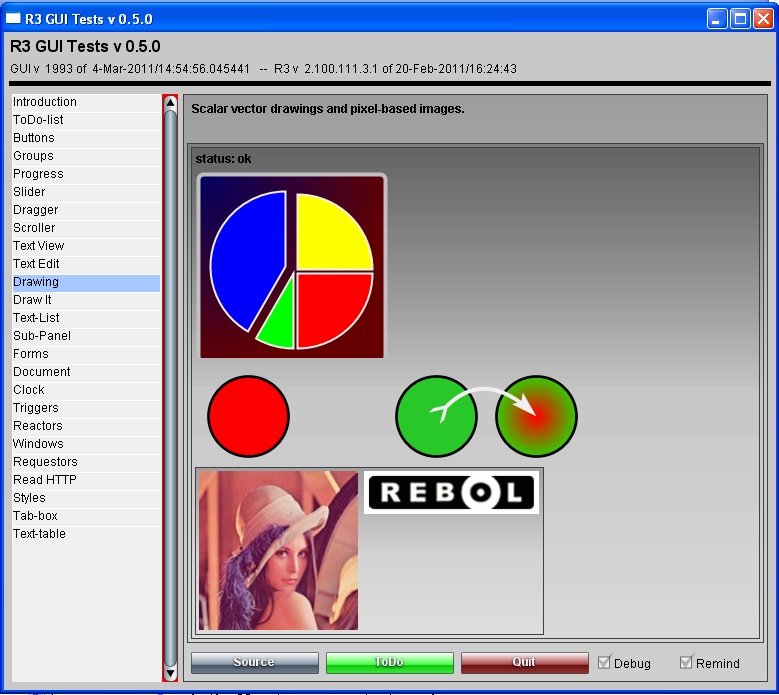This screenshot has height=695, width=779.
Task: Click the woman with hat photo
Action: click(278, 550)
